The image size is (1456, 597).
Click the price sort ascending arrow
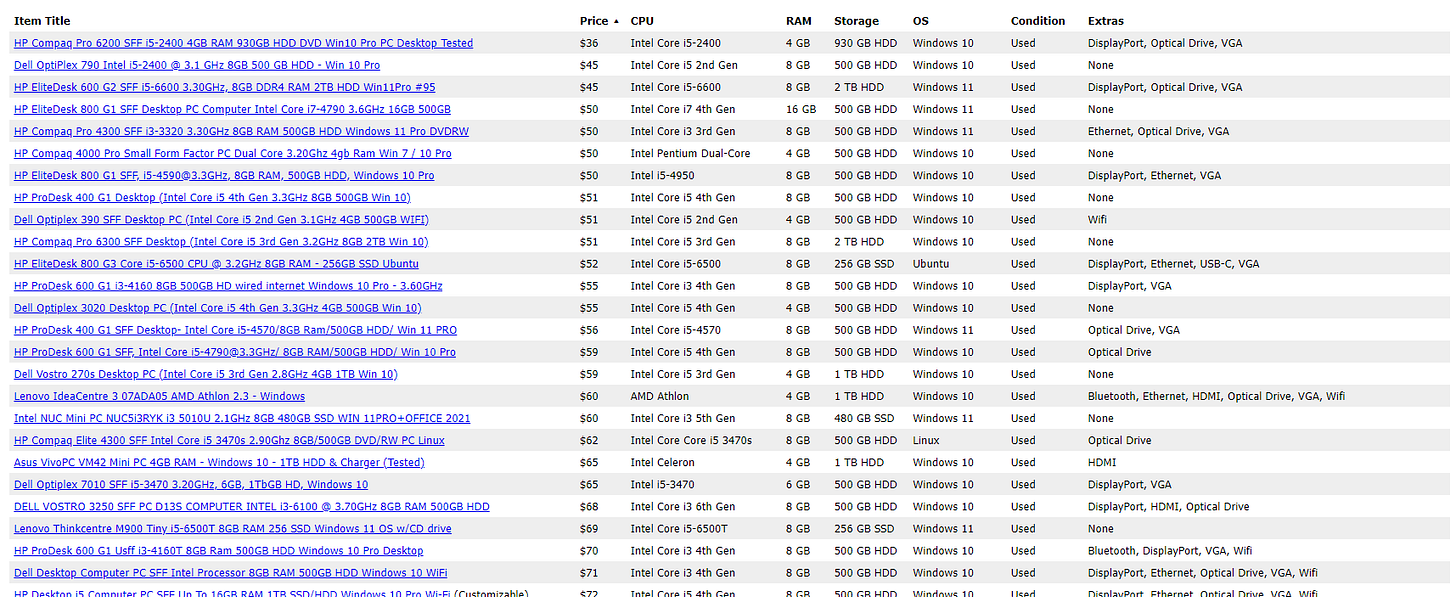(616, 21)
